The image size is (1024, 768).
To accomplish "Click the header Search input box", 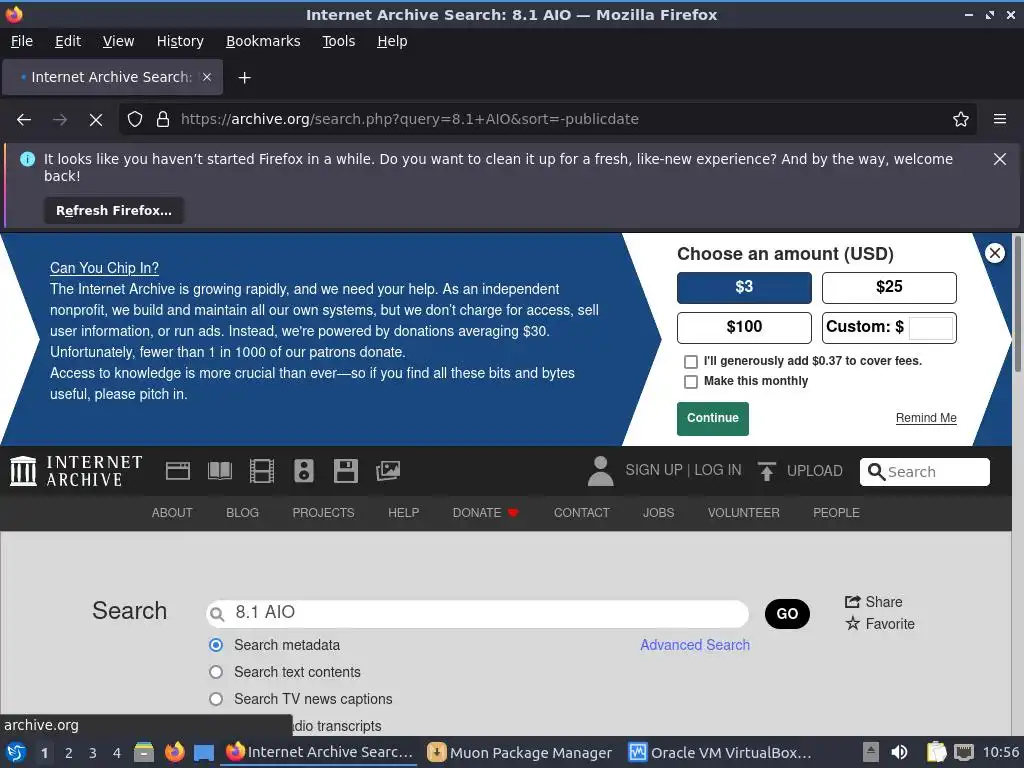I will pos(925,472).
